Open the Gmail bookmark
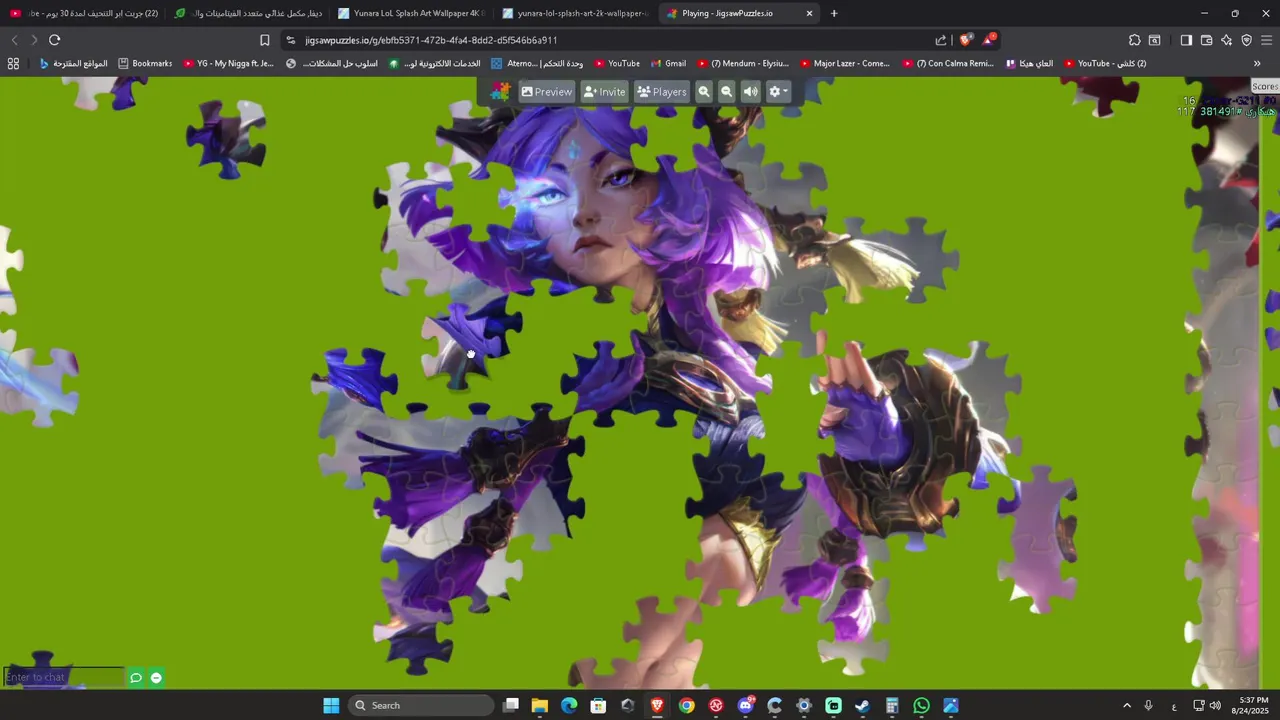 click(668, 63)
